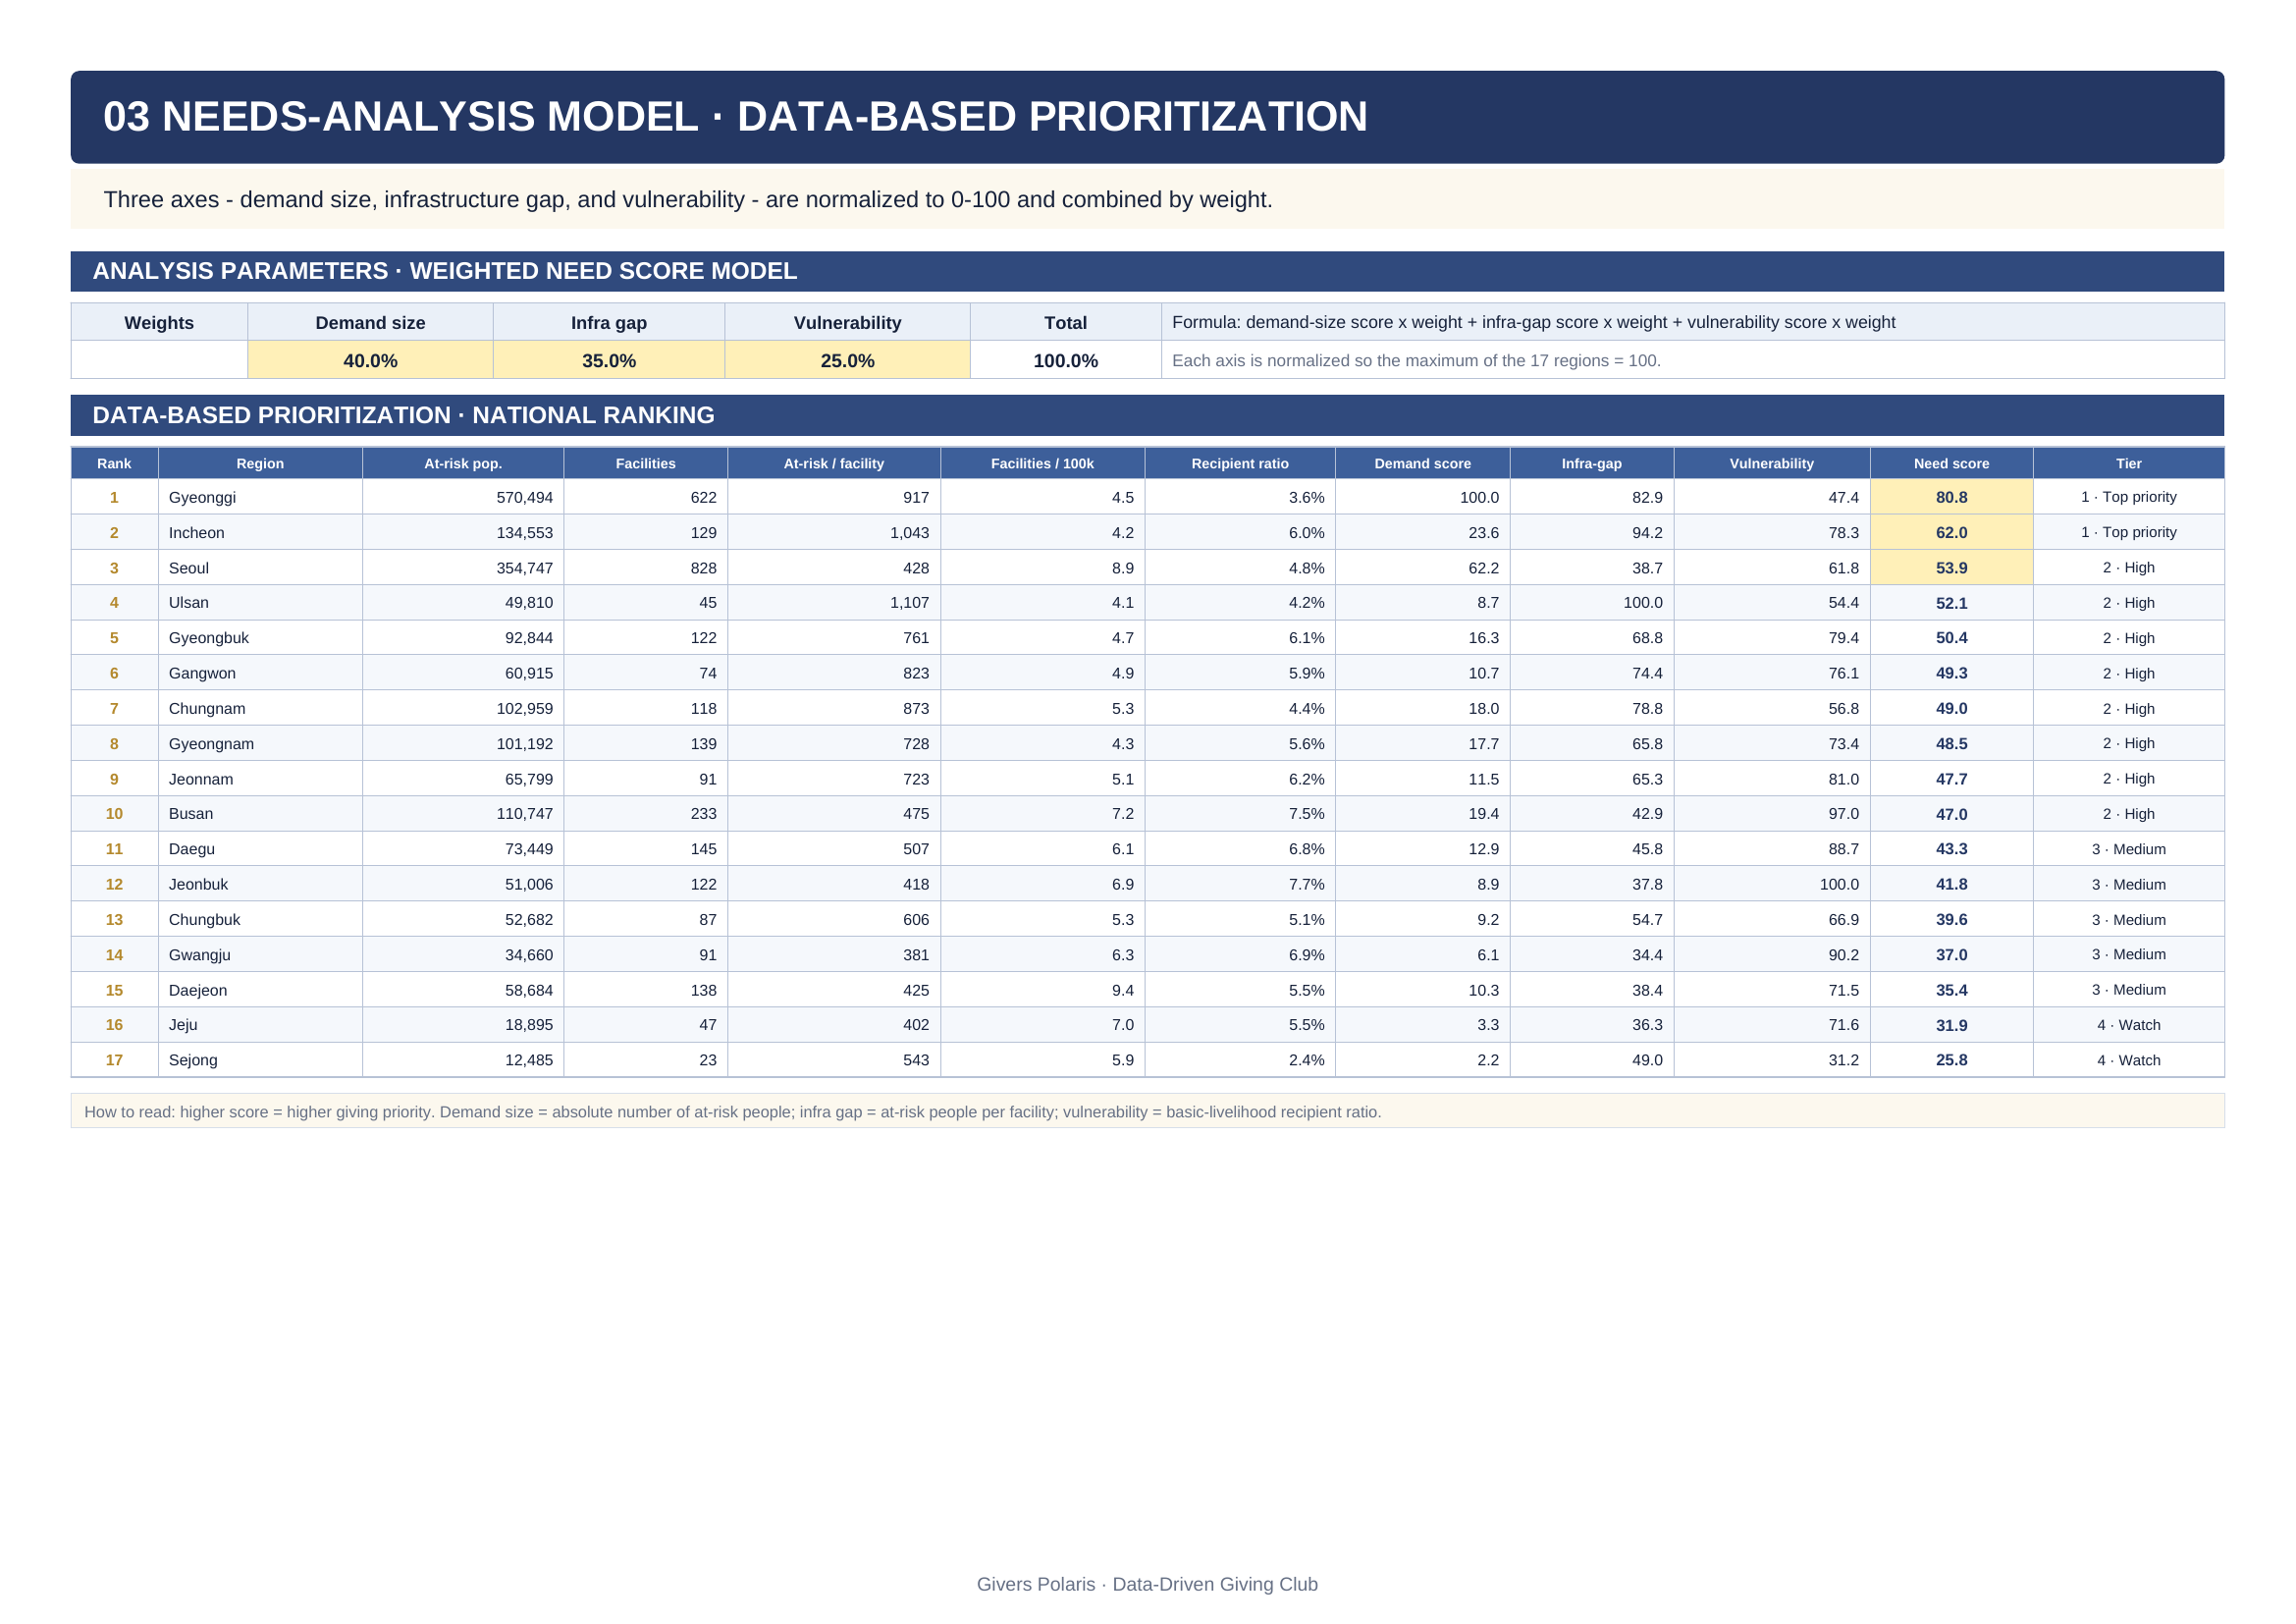Click the Formula description text
This screenshot has height=1624, width=2296.
1533,322
